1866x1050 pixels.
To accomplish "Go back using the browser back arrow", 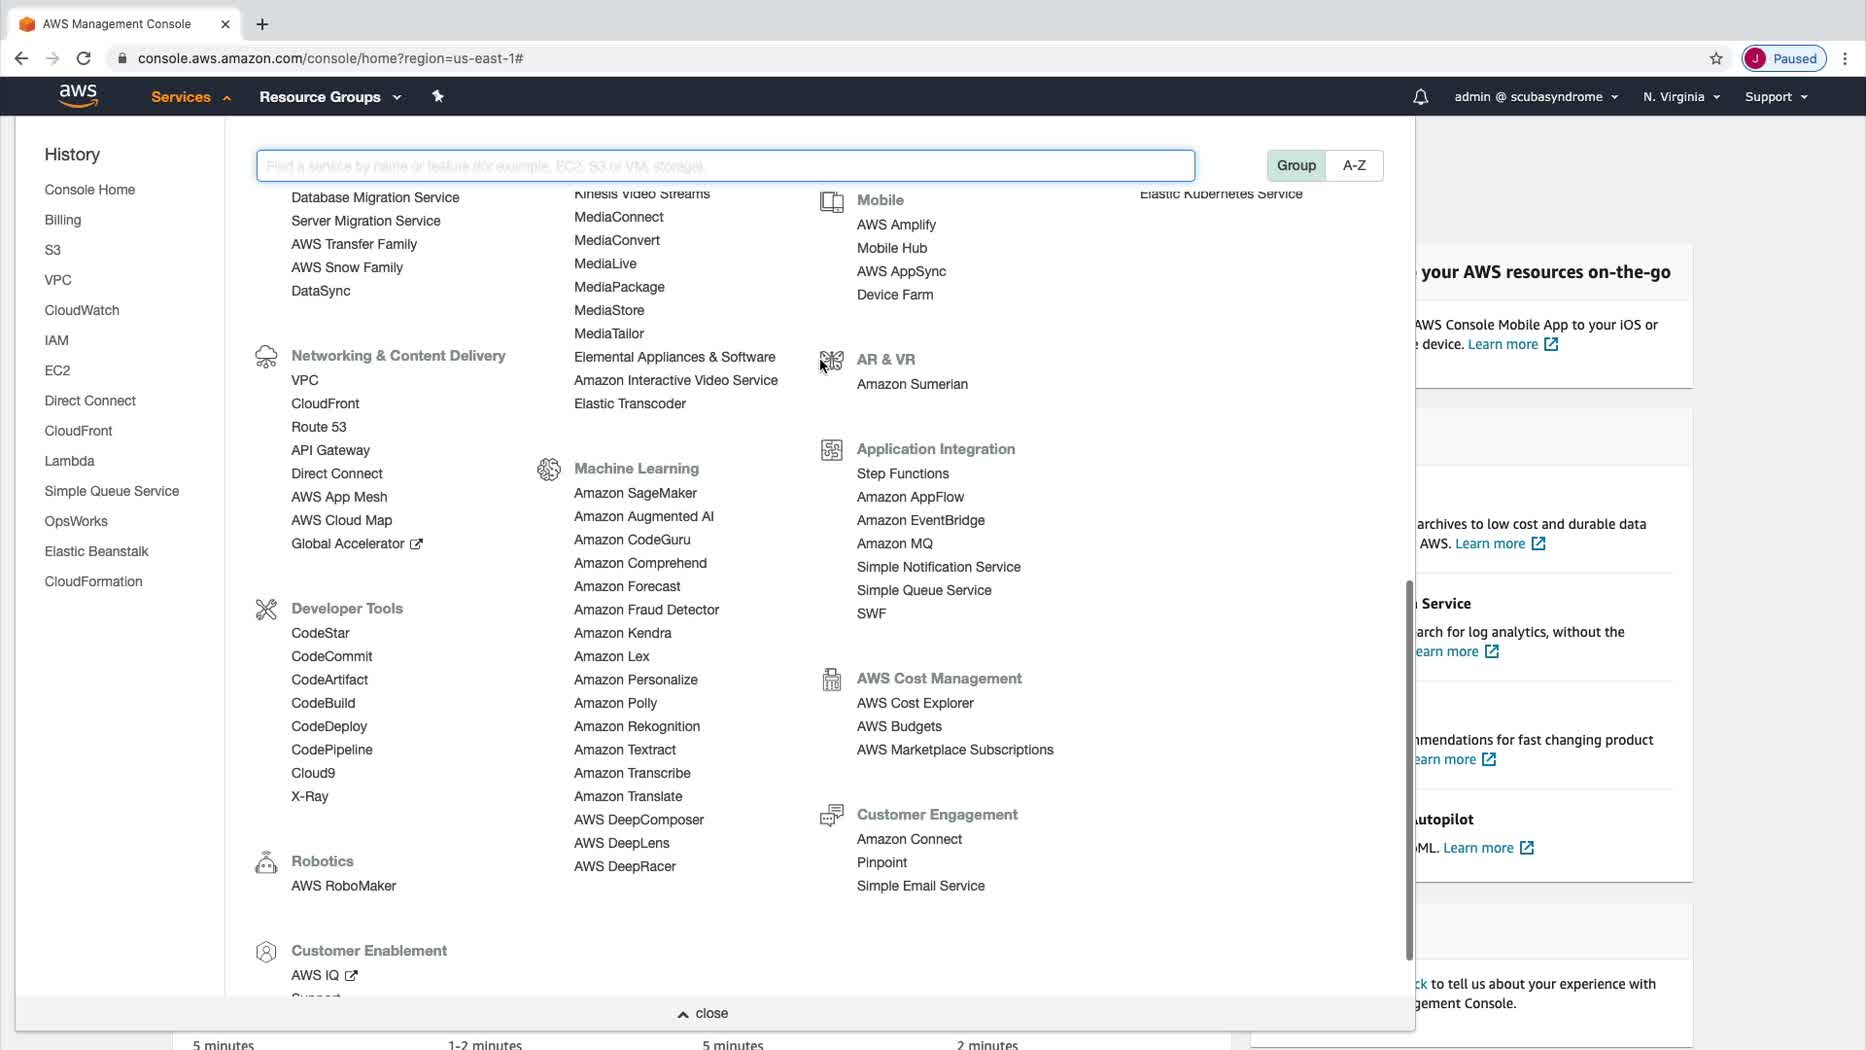I will coord(21,58).
